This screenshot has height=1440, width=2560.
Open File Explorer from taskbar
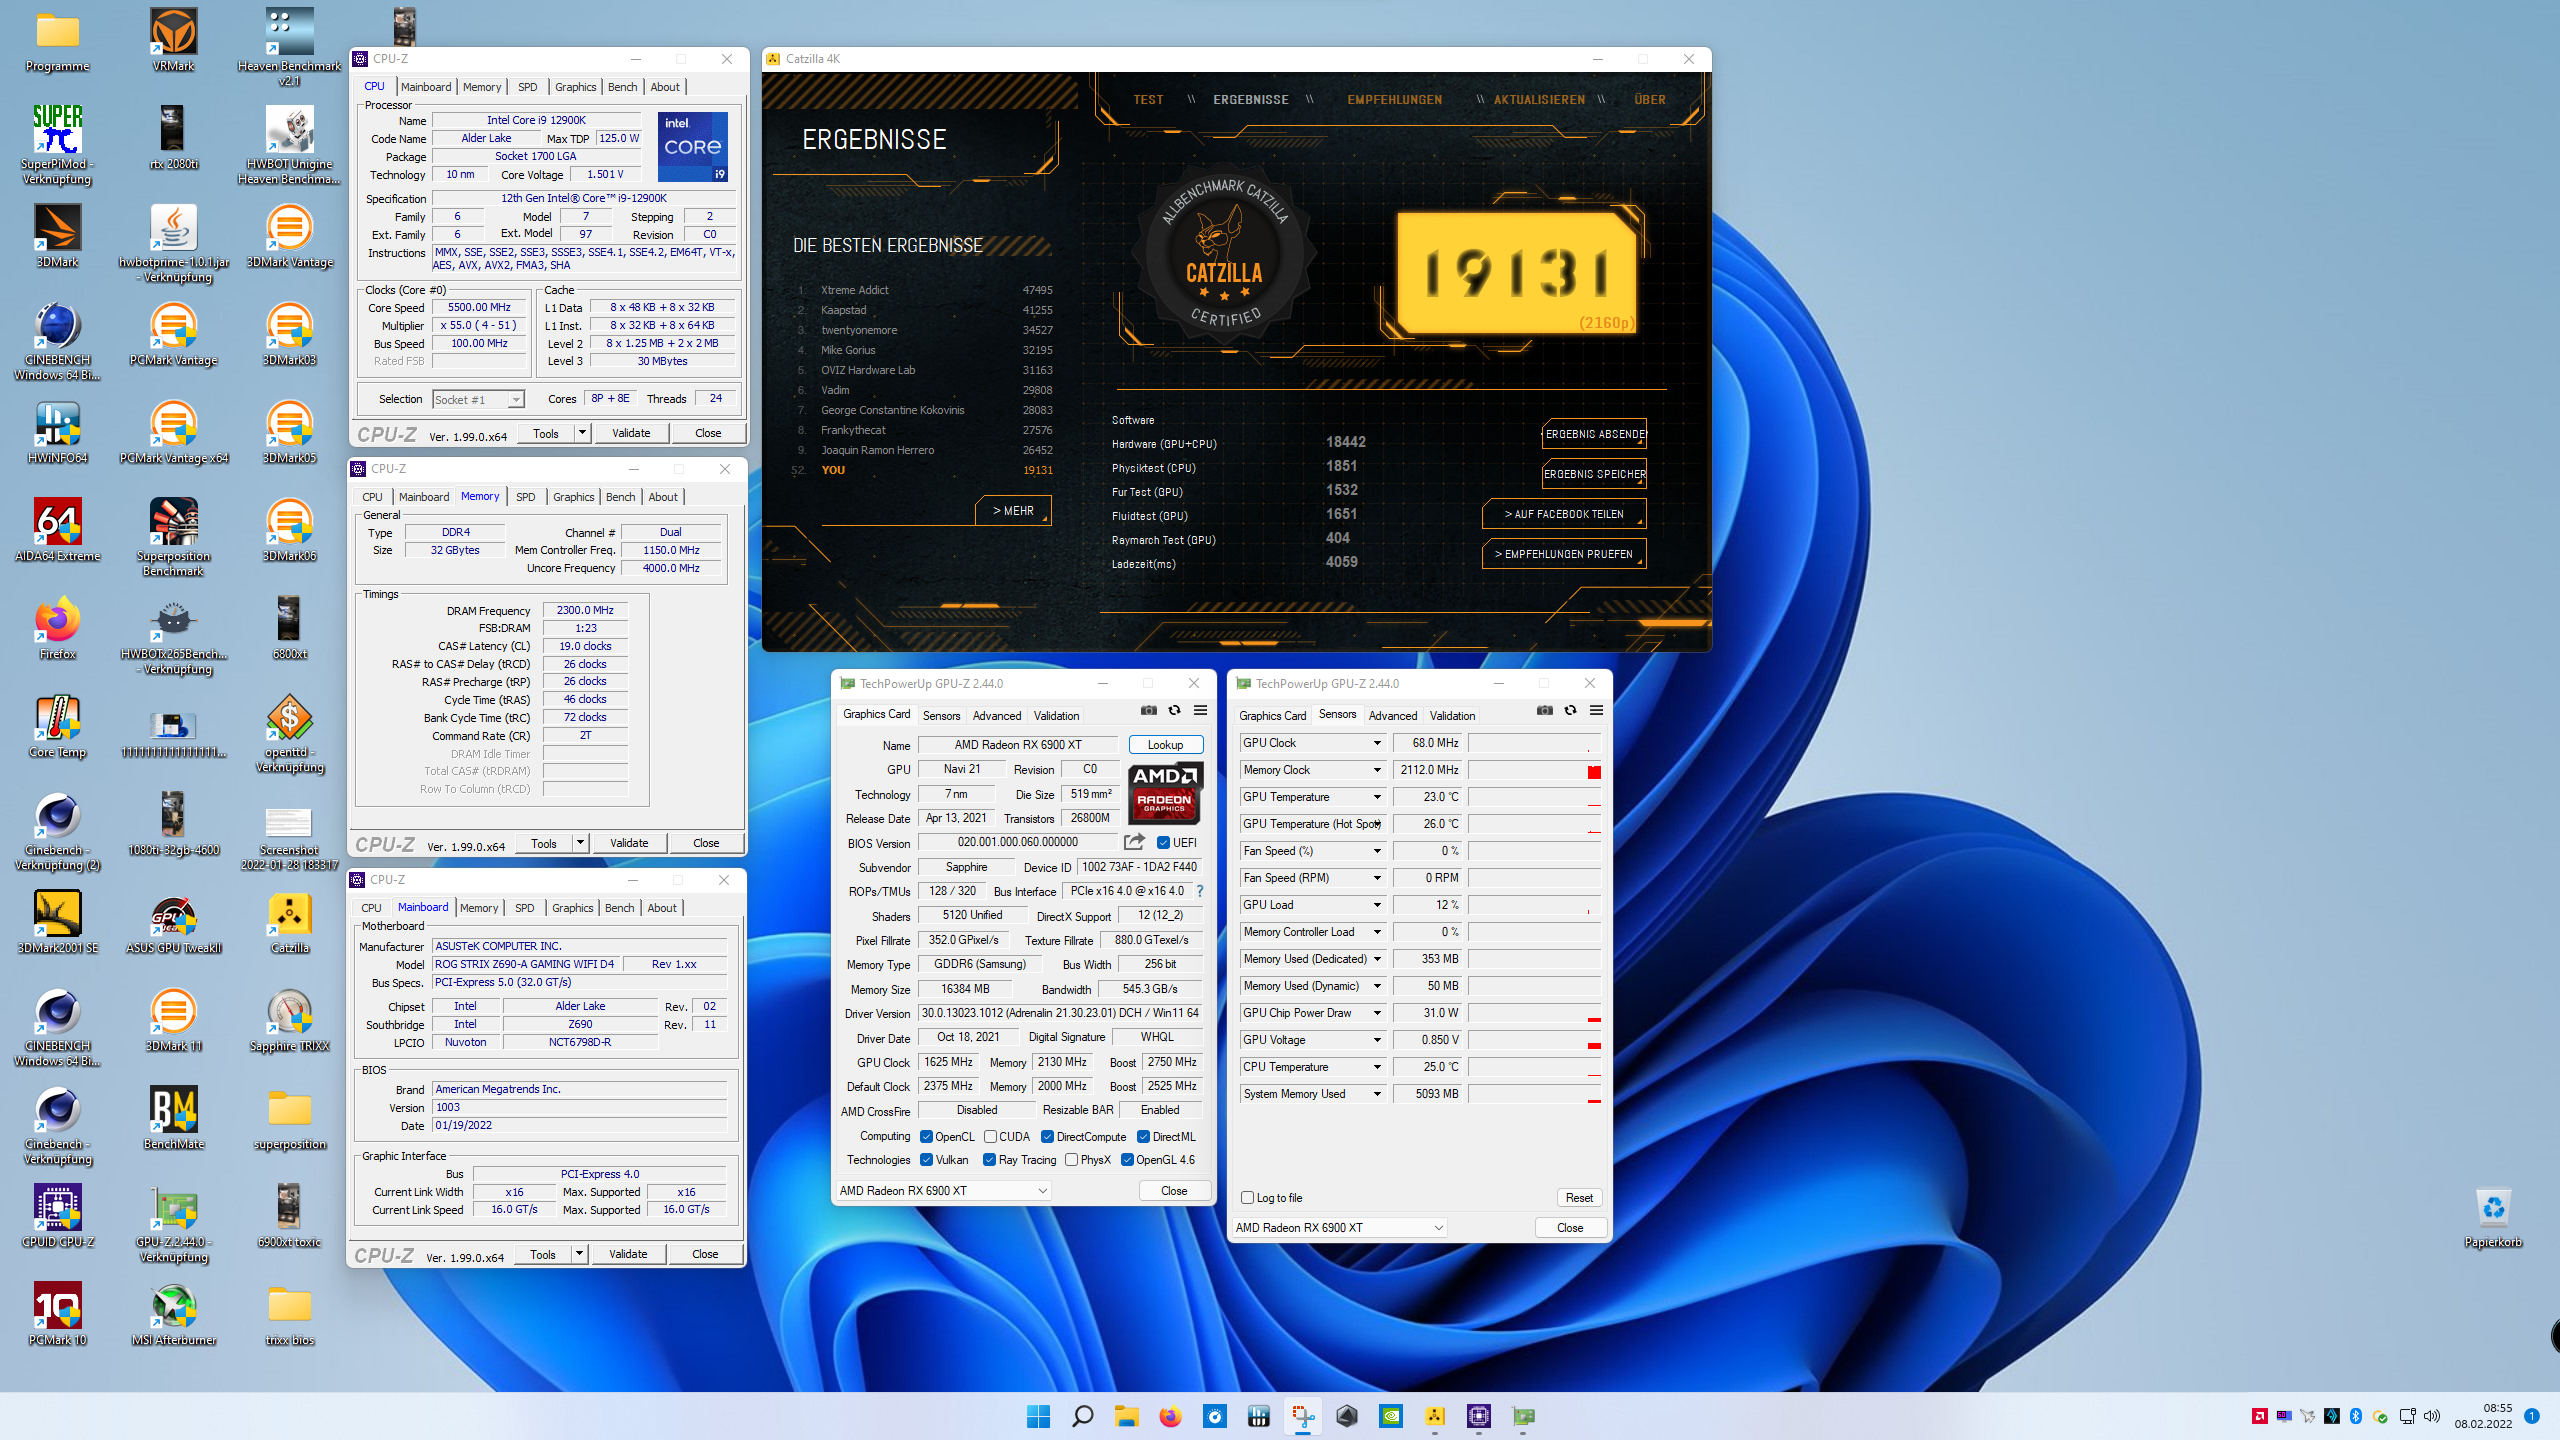pos(1126,1416)
